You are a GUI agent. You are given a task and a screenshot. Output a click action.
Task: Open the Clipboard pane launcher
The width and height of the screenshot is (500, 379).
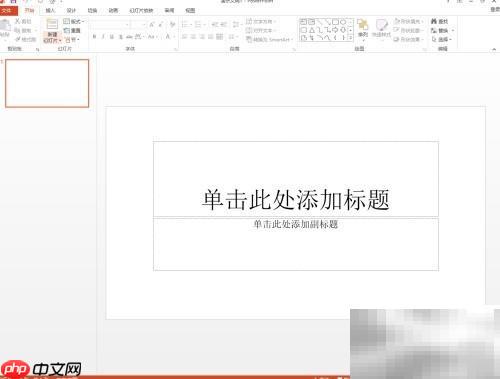(x=38, y=49)
